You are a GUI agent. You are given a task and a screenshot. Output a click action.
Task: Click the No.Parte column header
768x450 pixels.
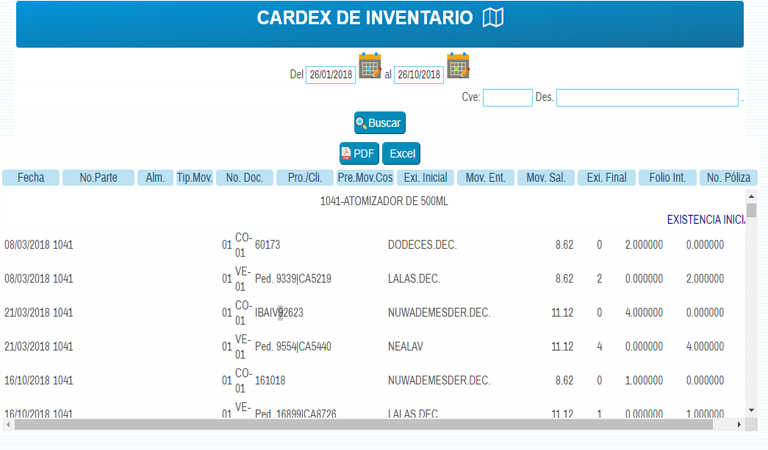98,178
